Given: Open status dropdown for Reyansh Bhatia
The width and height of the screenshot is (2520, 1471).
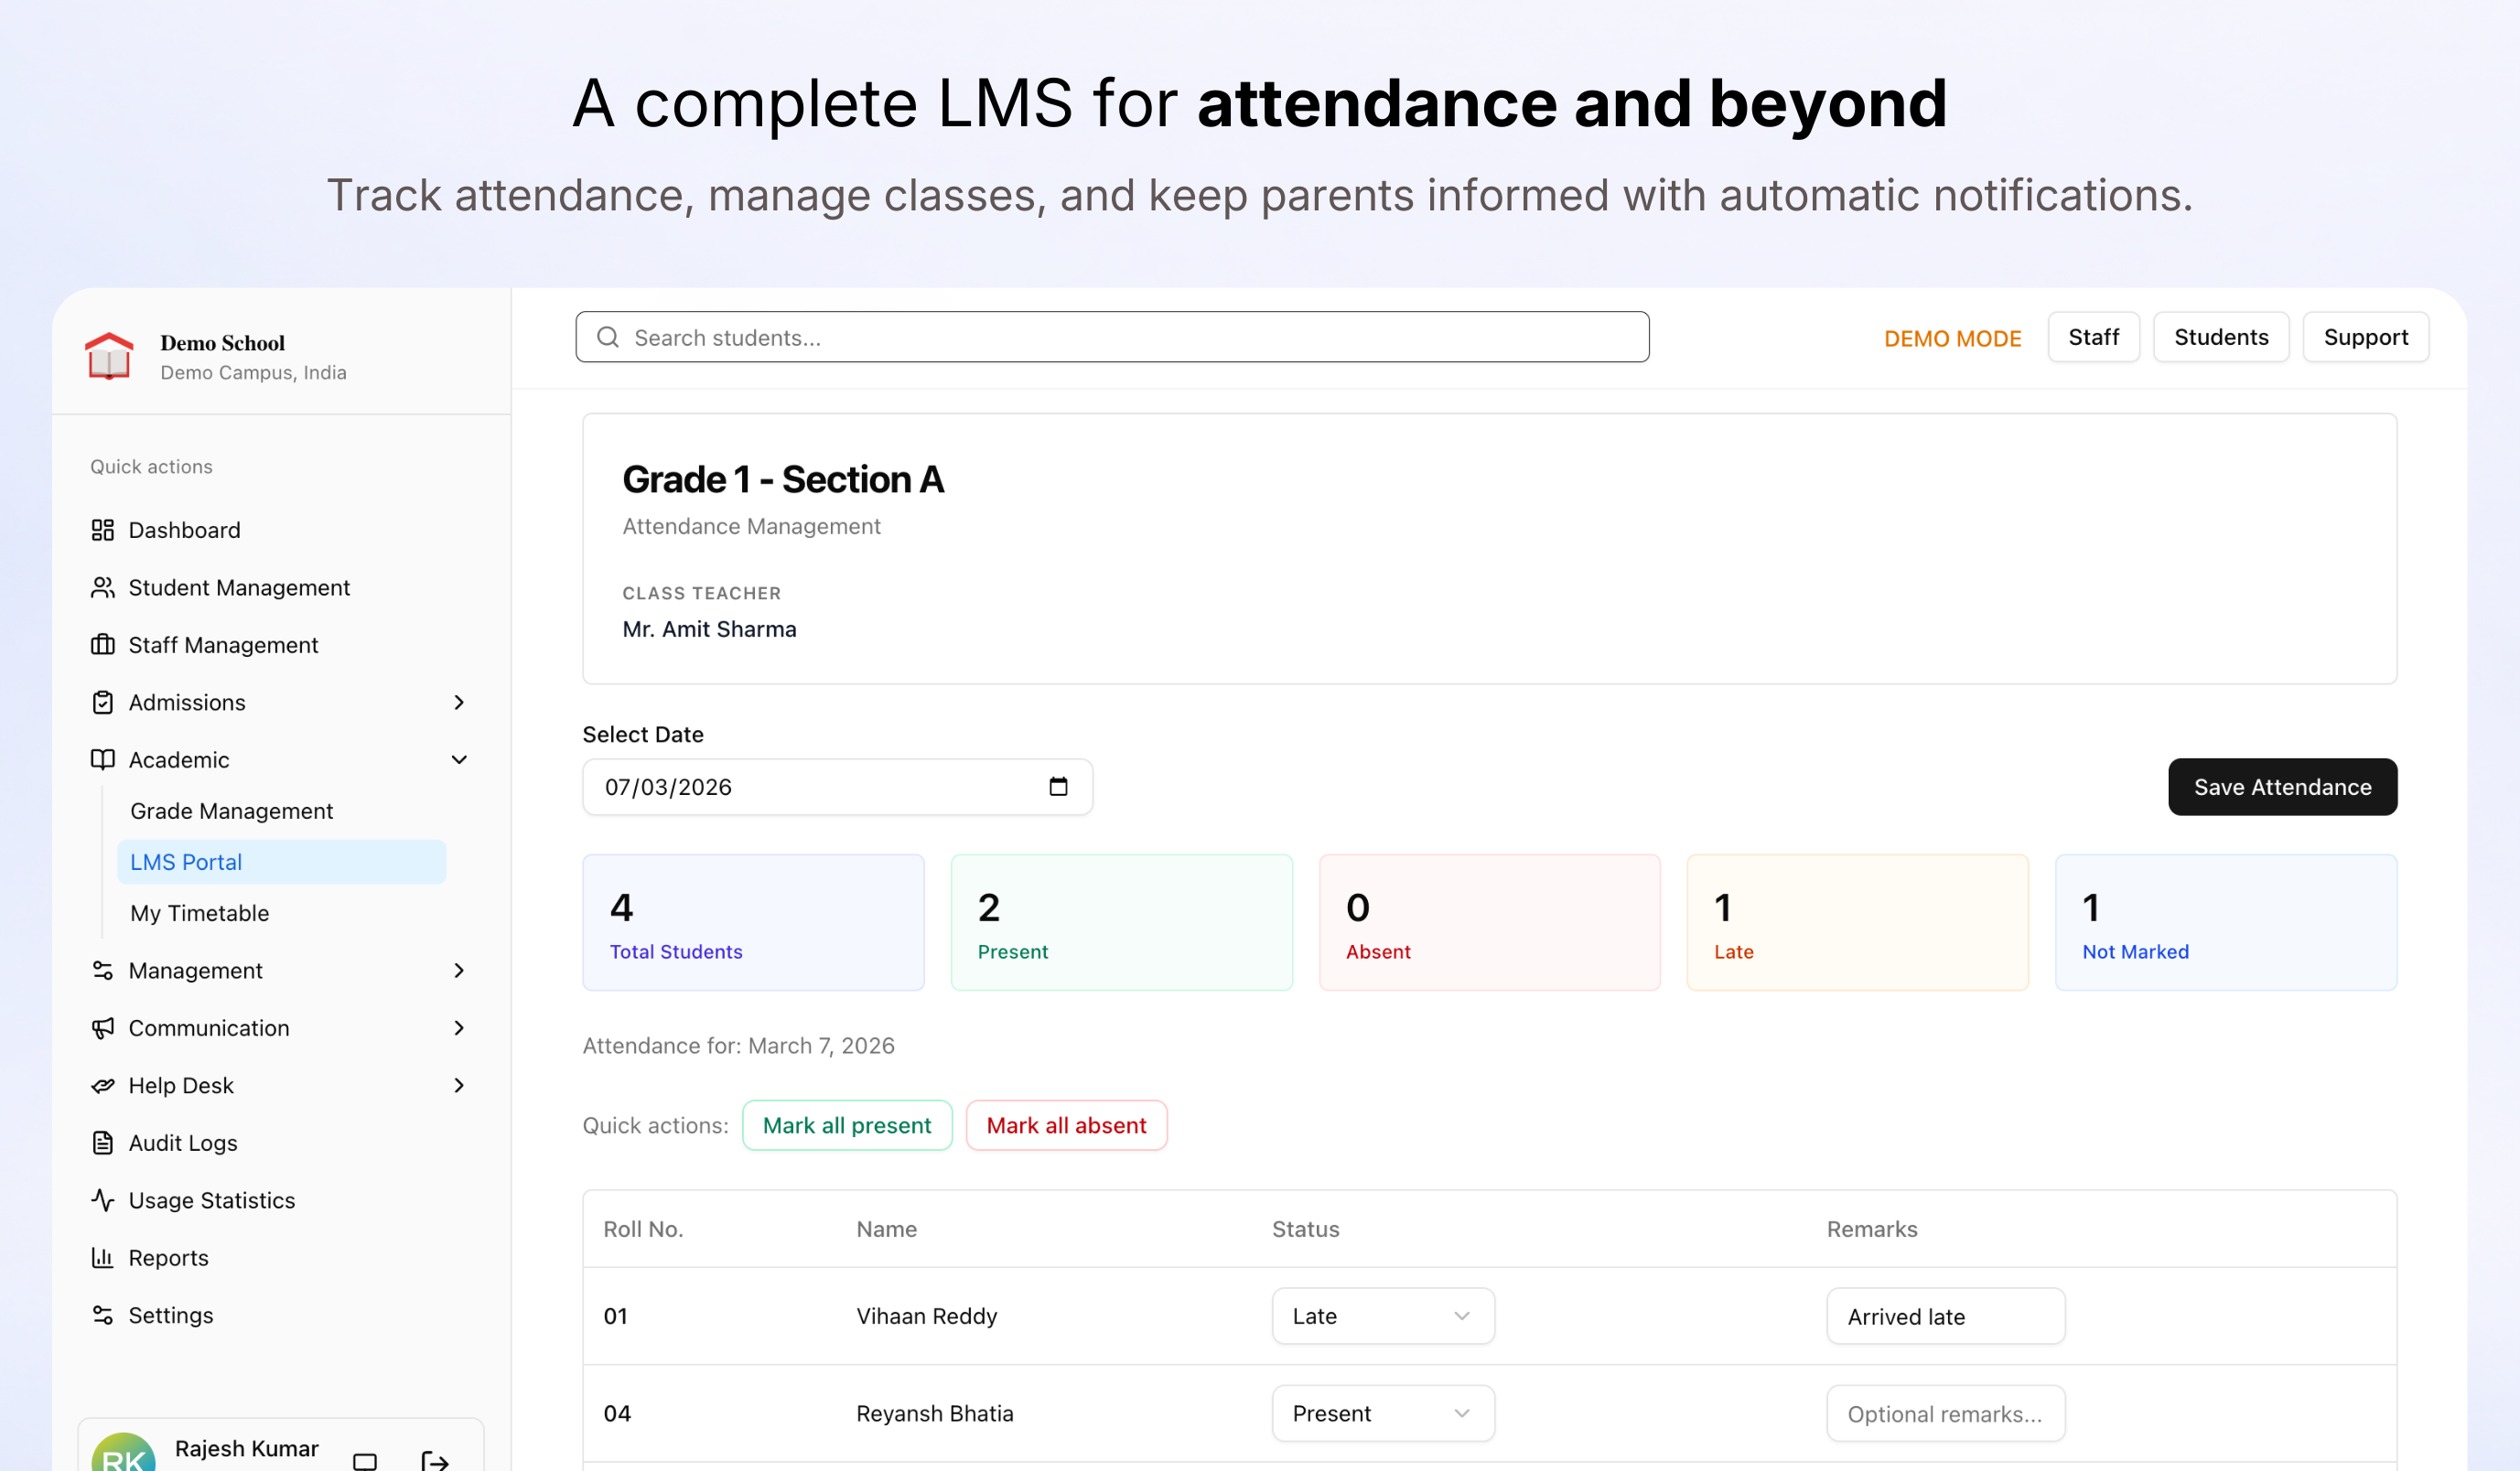Looking at the screenshot, I should pos(1382,1413).
